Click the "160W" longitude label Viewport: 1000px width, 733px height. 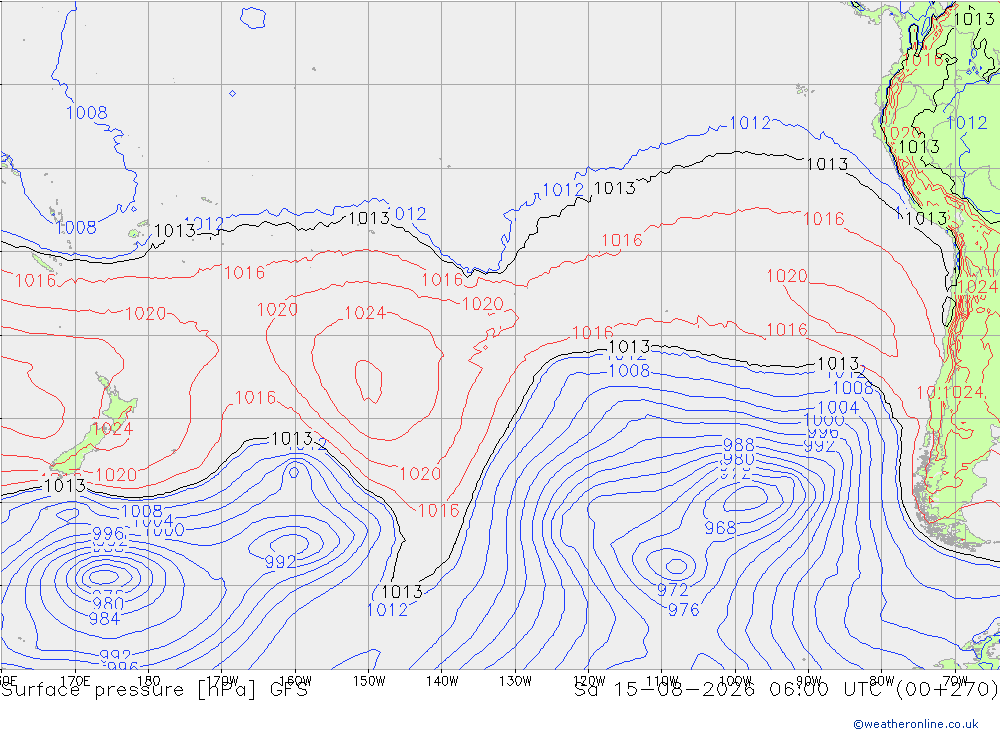click(295, 681)
